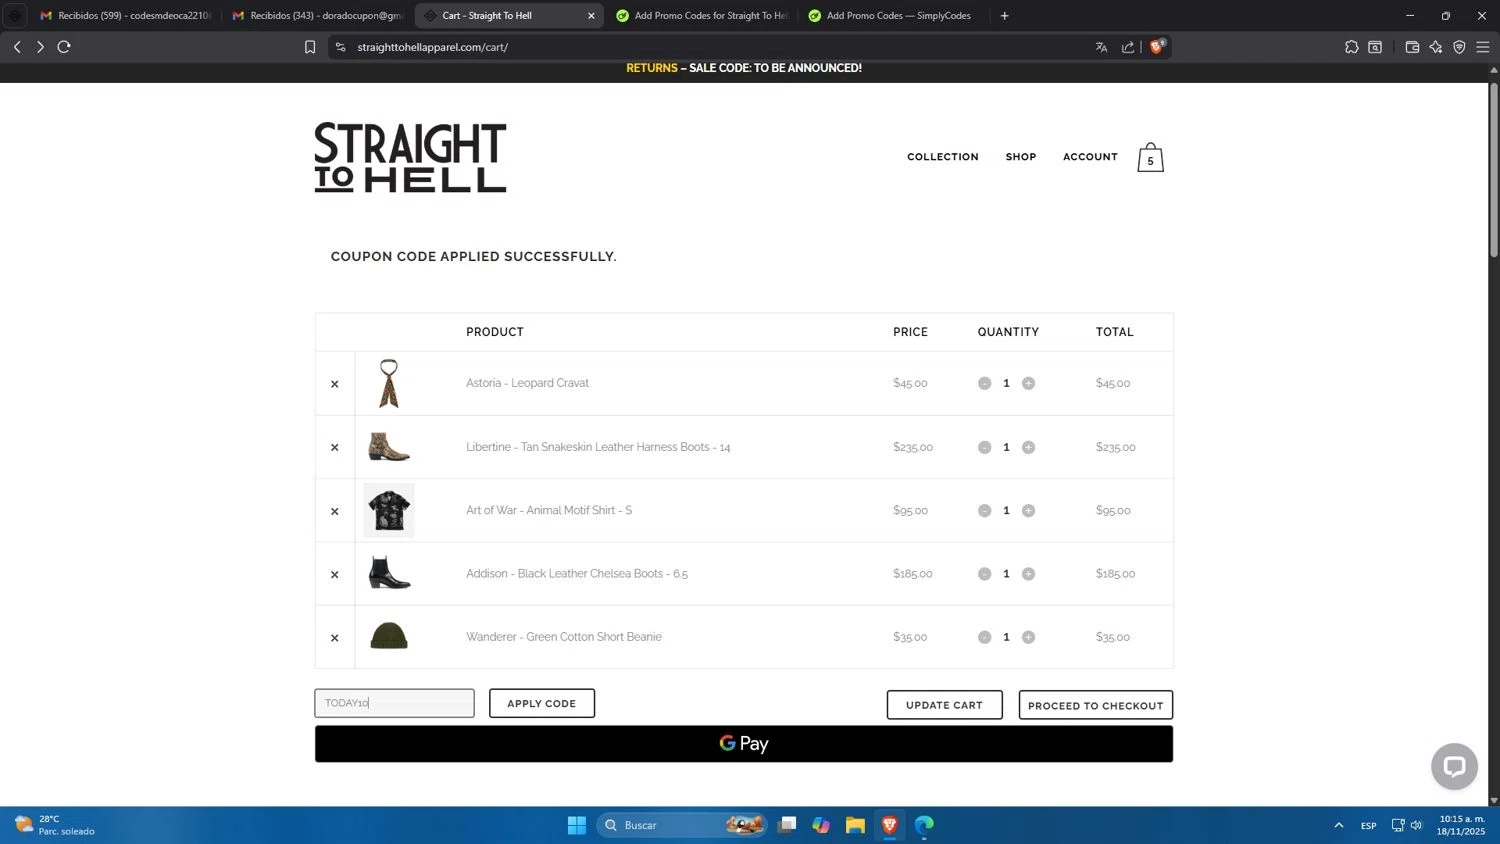1500x844 pixels.
Task: Open a new browser tab
Action: point(1004,16)
